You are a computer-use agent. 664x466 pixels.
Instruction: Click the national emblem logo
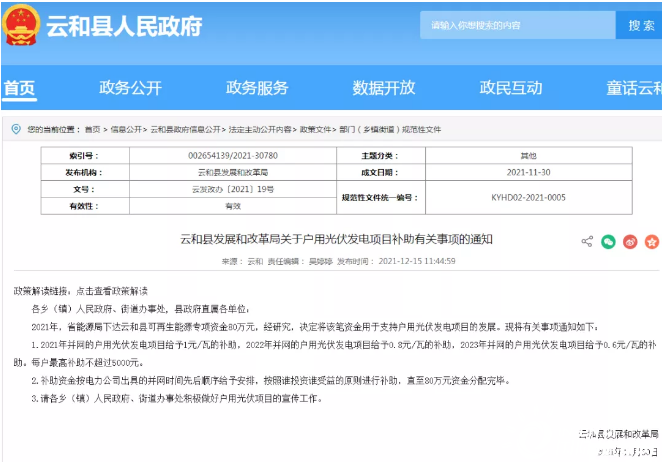tap(21, 26)
